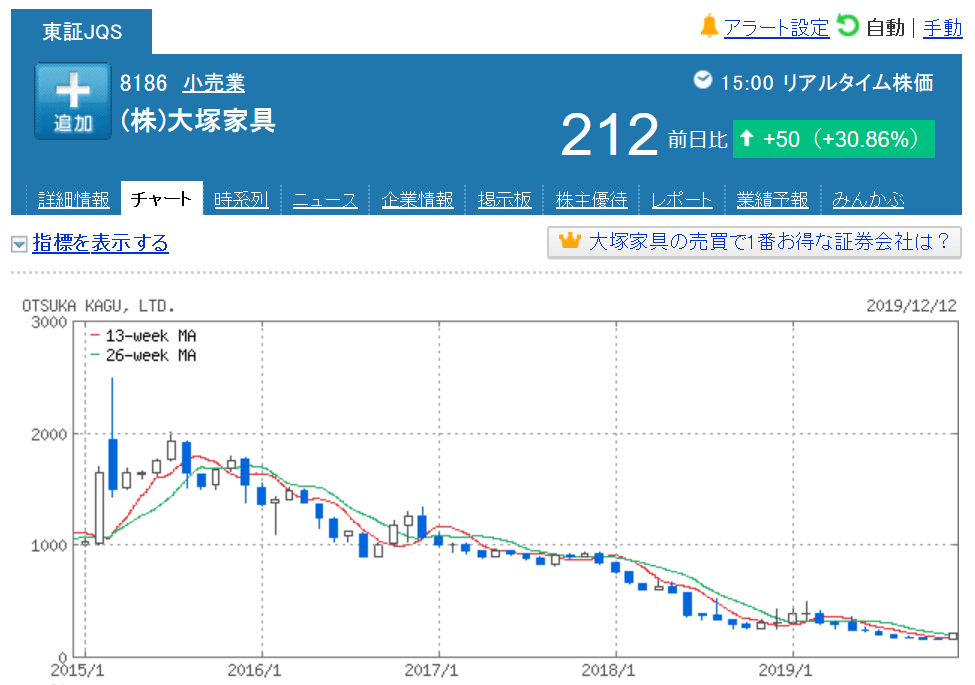Click the green up-arrow price change icon

[x=747, y=138]
